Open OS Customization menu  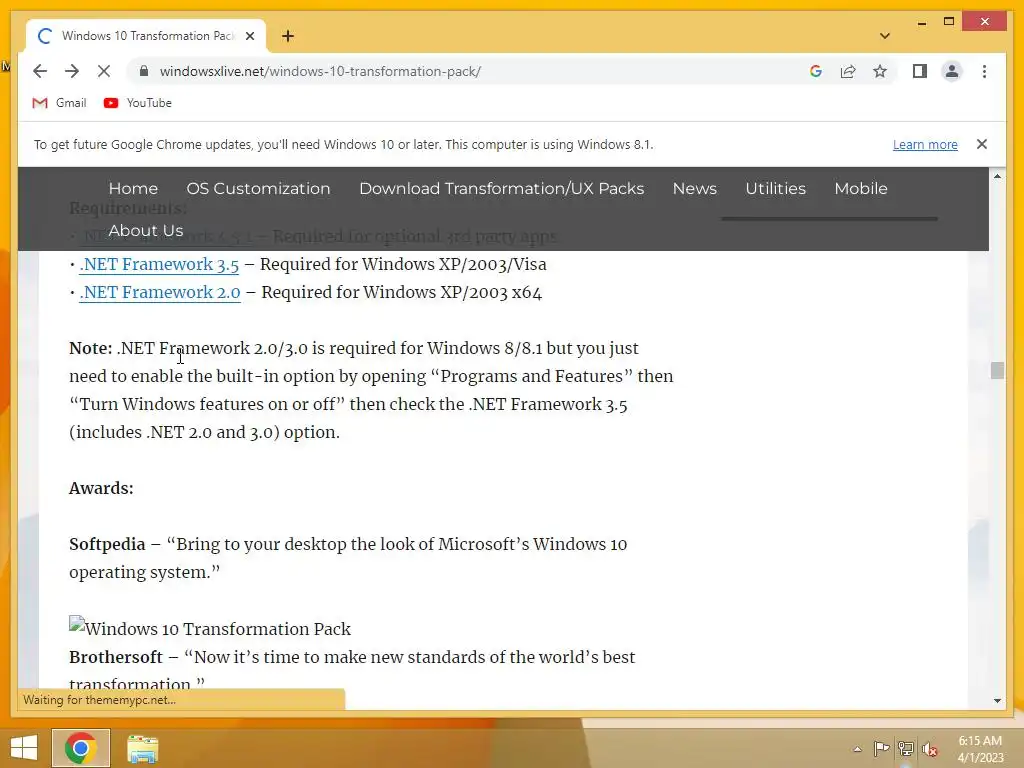pyautogui.click(x=258, y=188)
